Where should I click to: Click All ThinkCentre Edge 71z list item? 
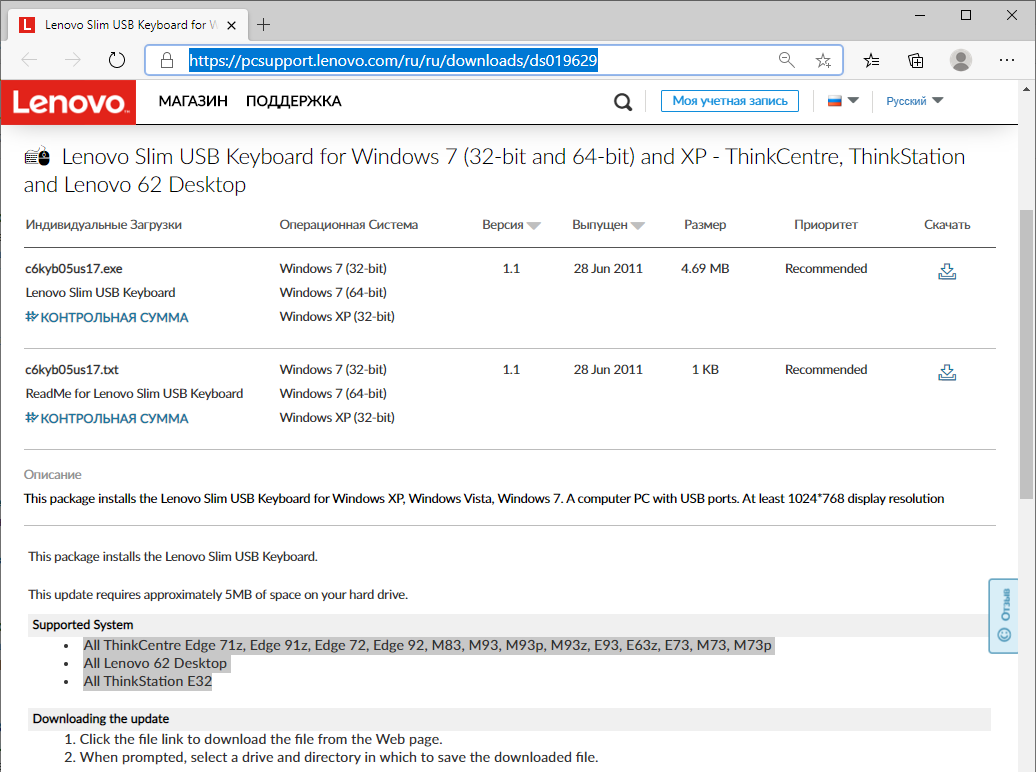[x=427, y=645]
